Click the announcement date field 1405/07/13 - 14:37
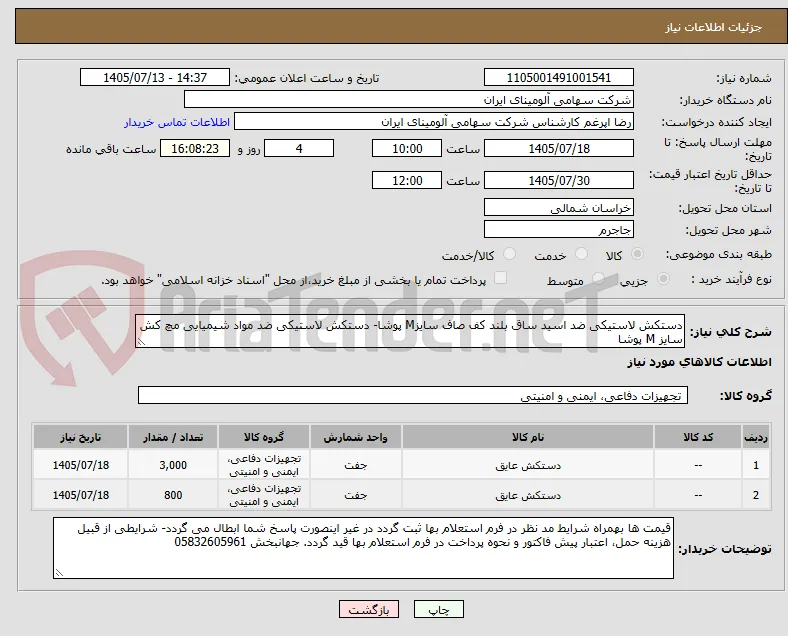Screen dimensions: 788x636 click(155, 78)
